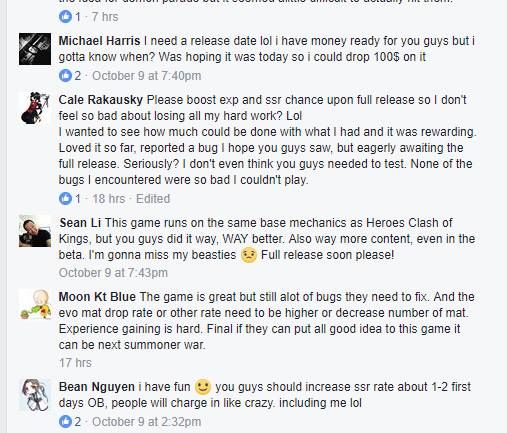This screenshot has width=507, height=433.
Task: Open Cale Rakausky profile picture
Action: pyautogui.click(x=35, y=108)
